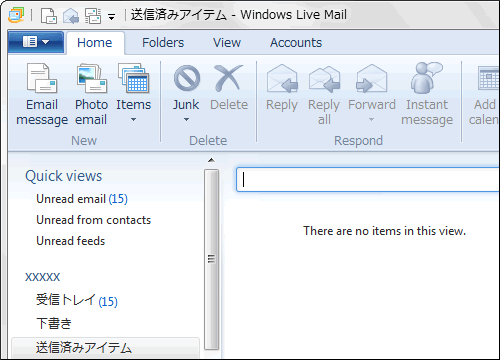Screen dimensions: 500x360
Task: Click the Items icon in New group
Action: click(133, 78)
